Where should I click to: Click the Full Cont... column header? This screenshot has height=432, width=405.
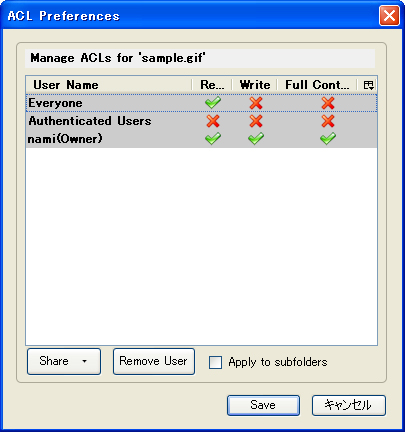tap(317, 85)
